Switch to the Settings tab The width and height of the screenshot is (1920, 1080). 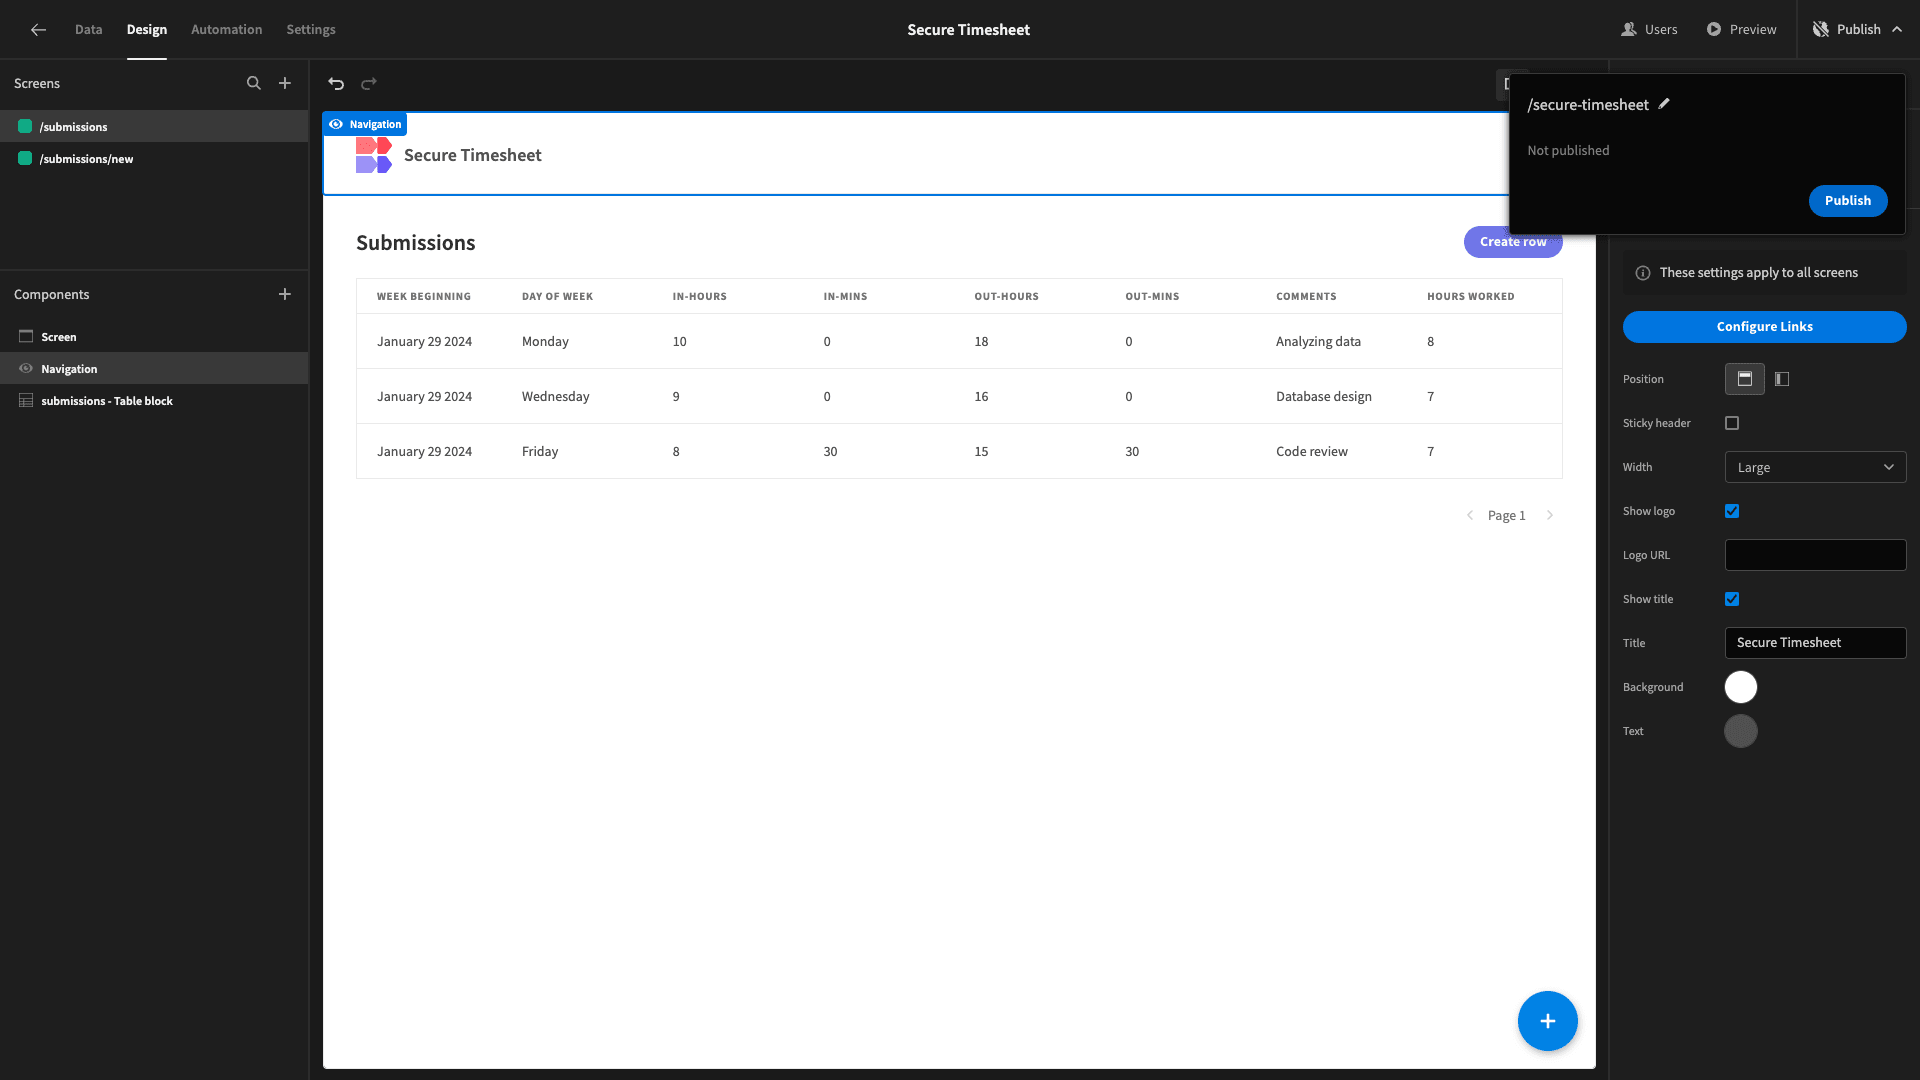tap(311, 30)
